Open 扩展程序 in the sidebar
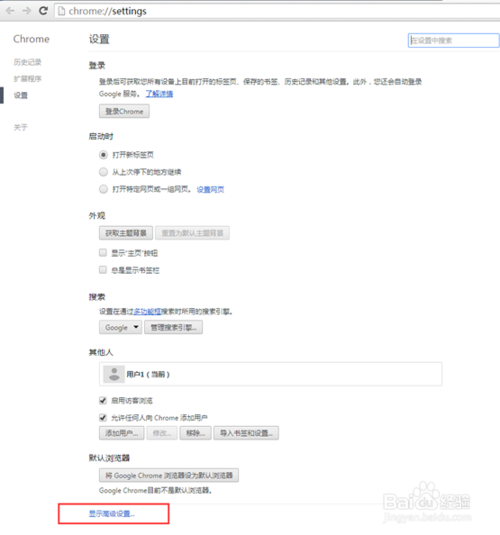This screenshot has width=500, height=535. click(28, 79)
